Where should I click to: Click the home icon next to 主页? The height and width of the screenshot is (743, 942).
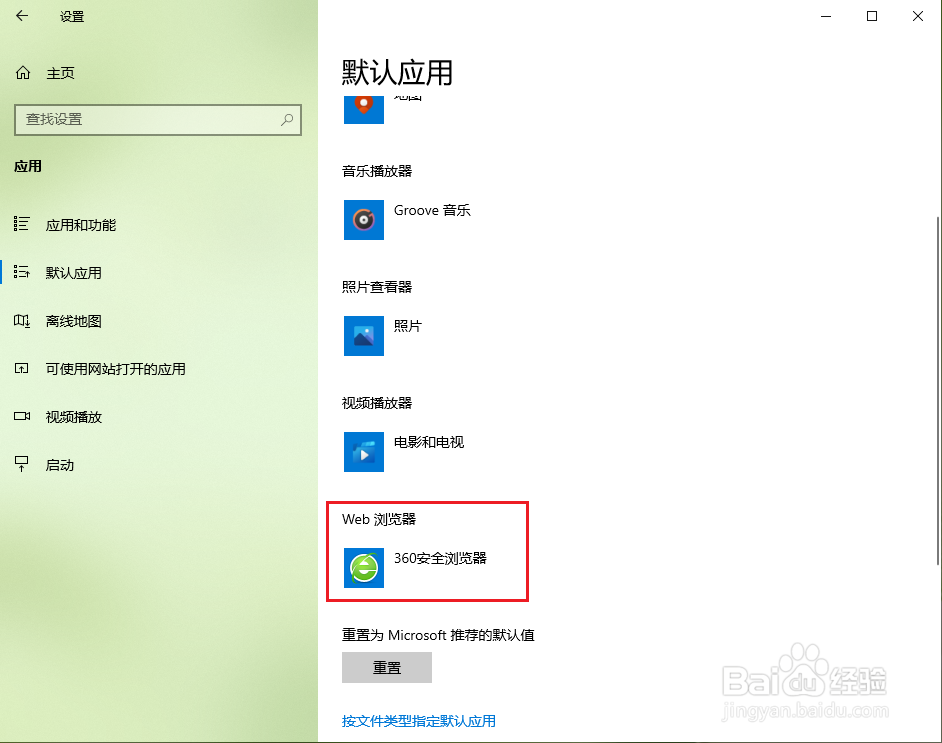[22, 72]
